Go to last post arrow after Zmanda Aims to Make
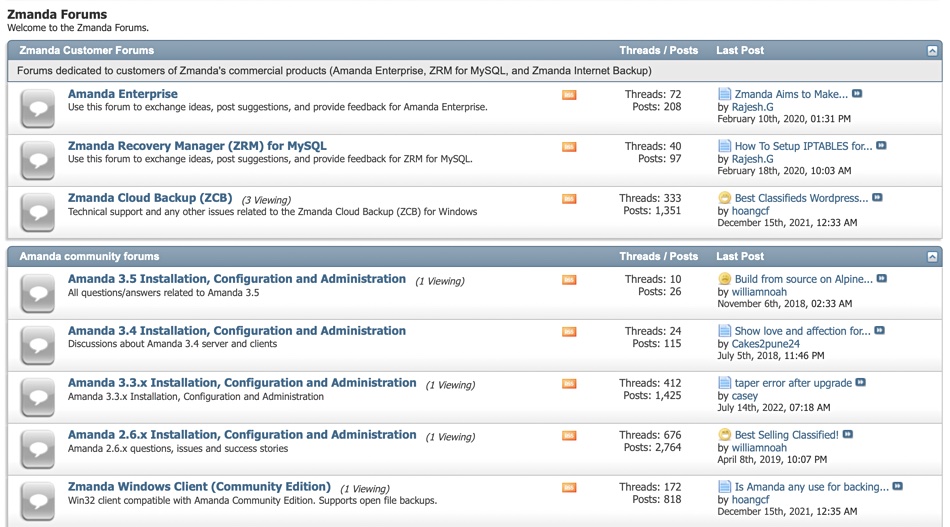The image size is (950, 527). pyautogui.click(x=857, y=94)
